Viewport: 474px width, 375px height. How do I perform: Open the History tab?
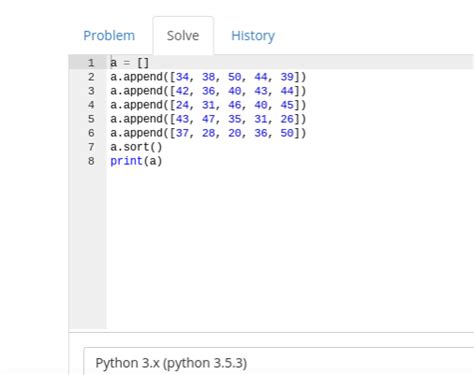pyautogui.click(x=253, y=36)
